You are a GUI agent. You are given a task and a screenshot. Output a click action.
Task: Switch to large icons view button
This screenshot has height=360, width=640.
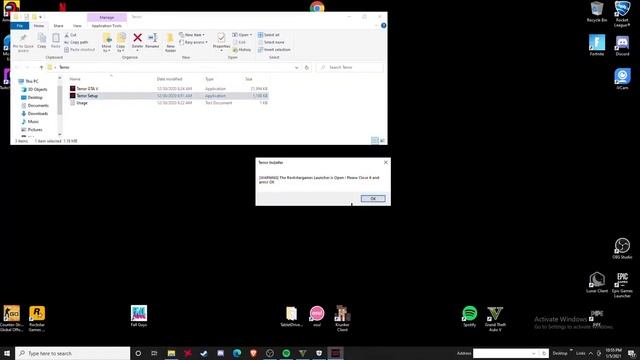click(382, 141)
